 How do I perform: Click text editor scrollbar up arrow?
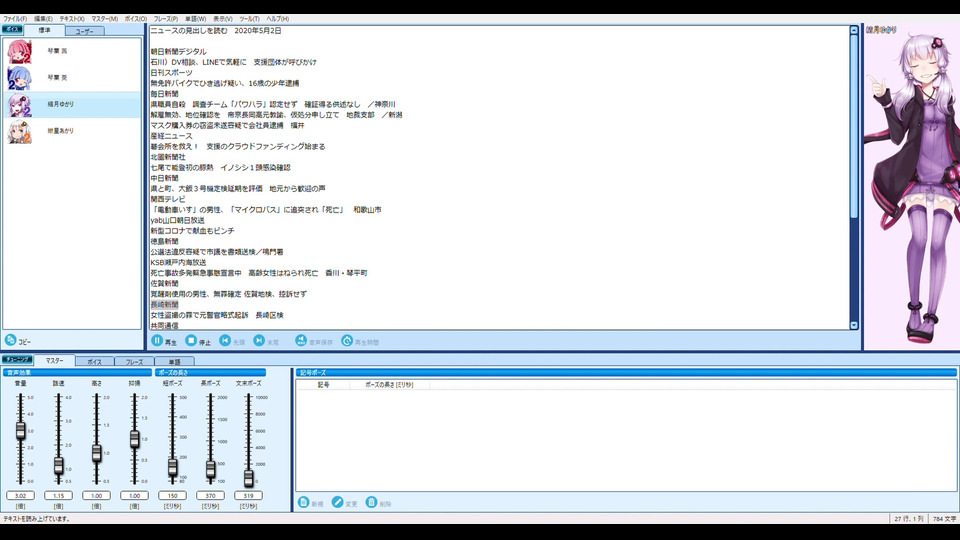click(854, 30)
